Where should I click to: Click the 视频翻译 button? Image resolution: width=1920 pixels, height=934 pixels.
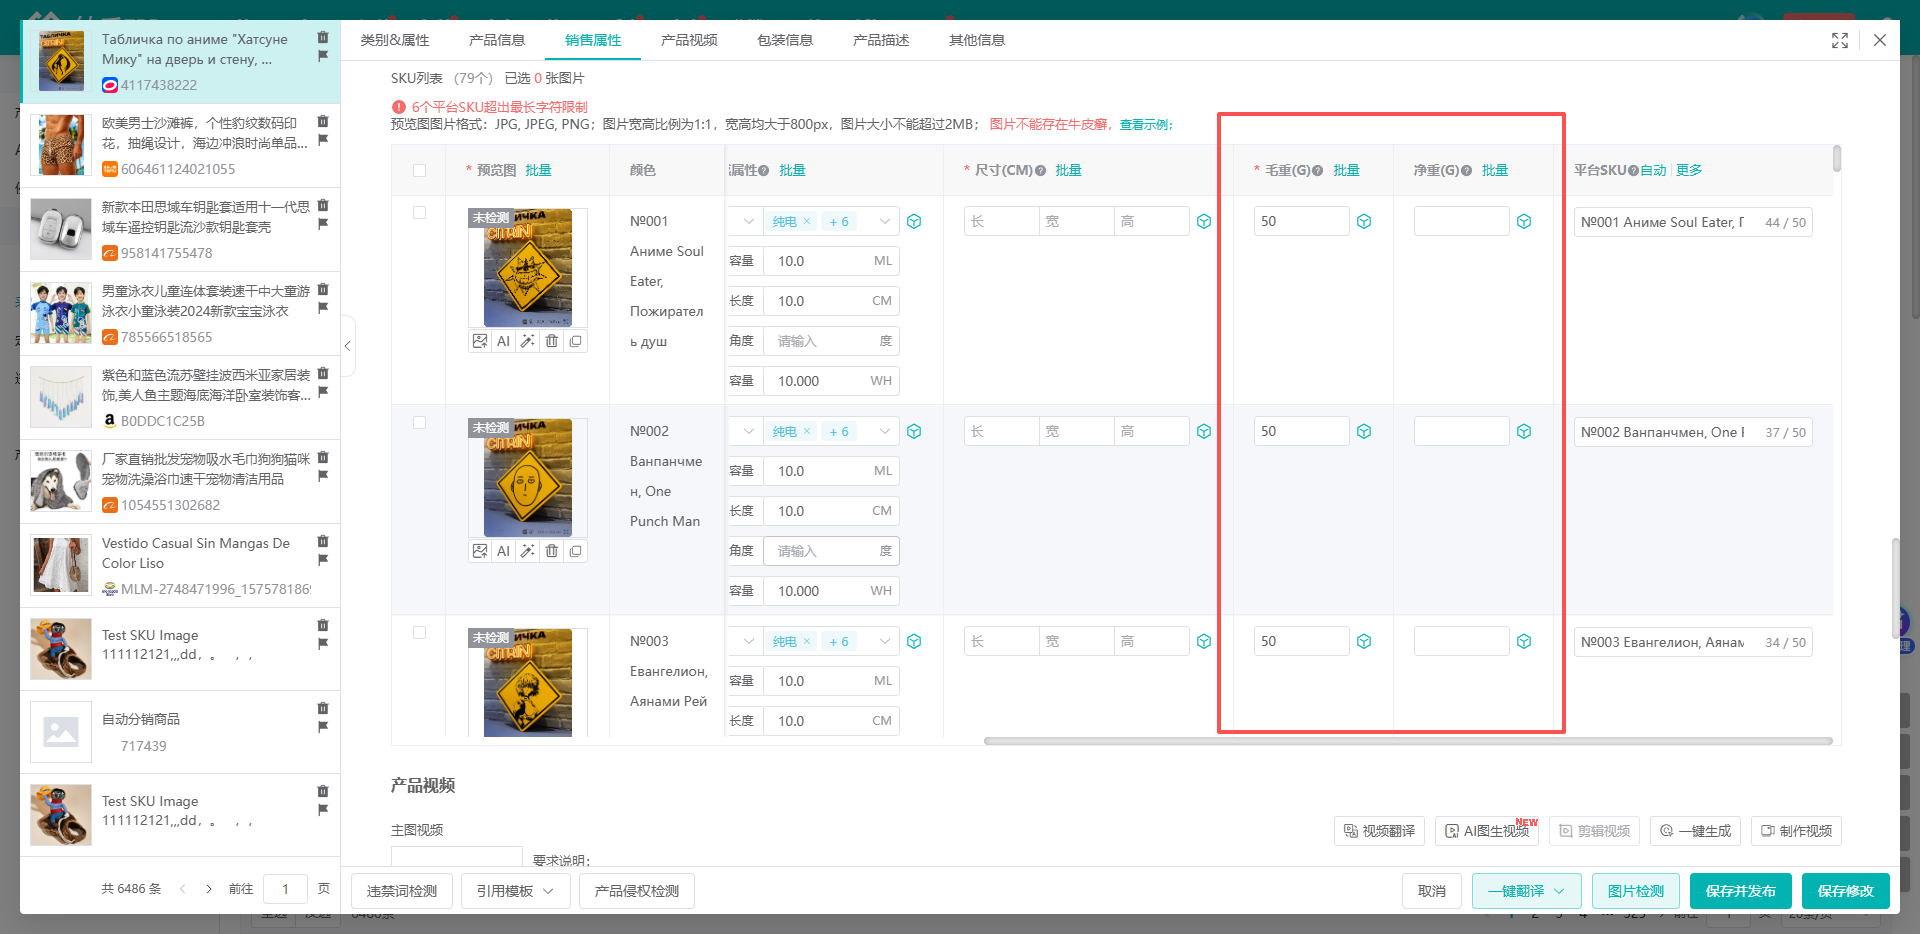click(1379, 831)
